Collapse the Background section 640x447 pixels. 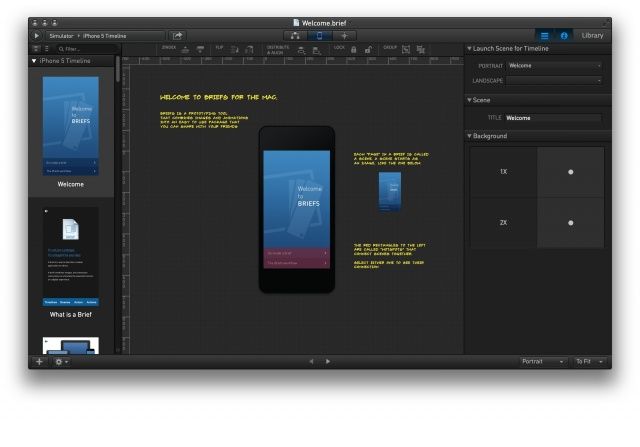tap(470, 136)
